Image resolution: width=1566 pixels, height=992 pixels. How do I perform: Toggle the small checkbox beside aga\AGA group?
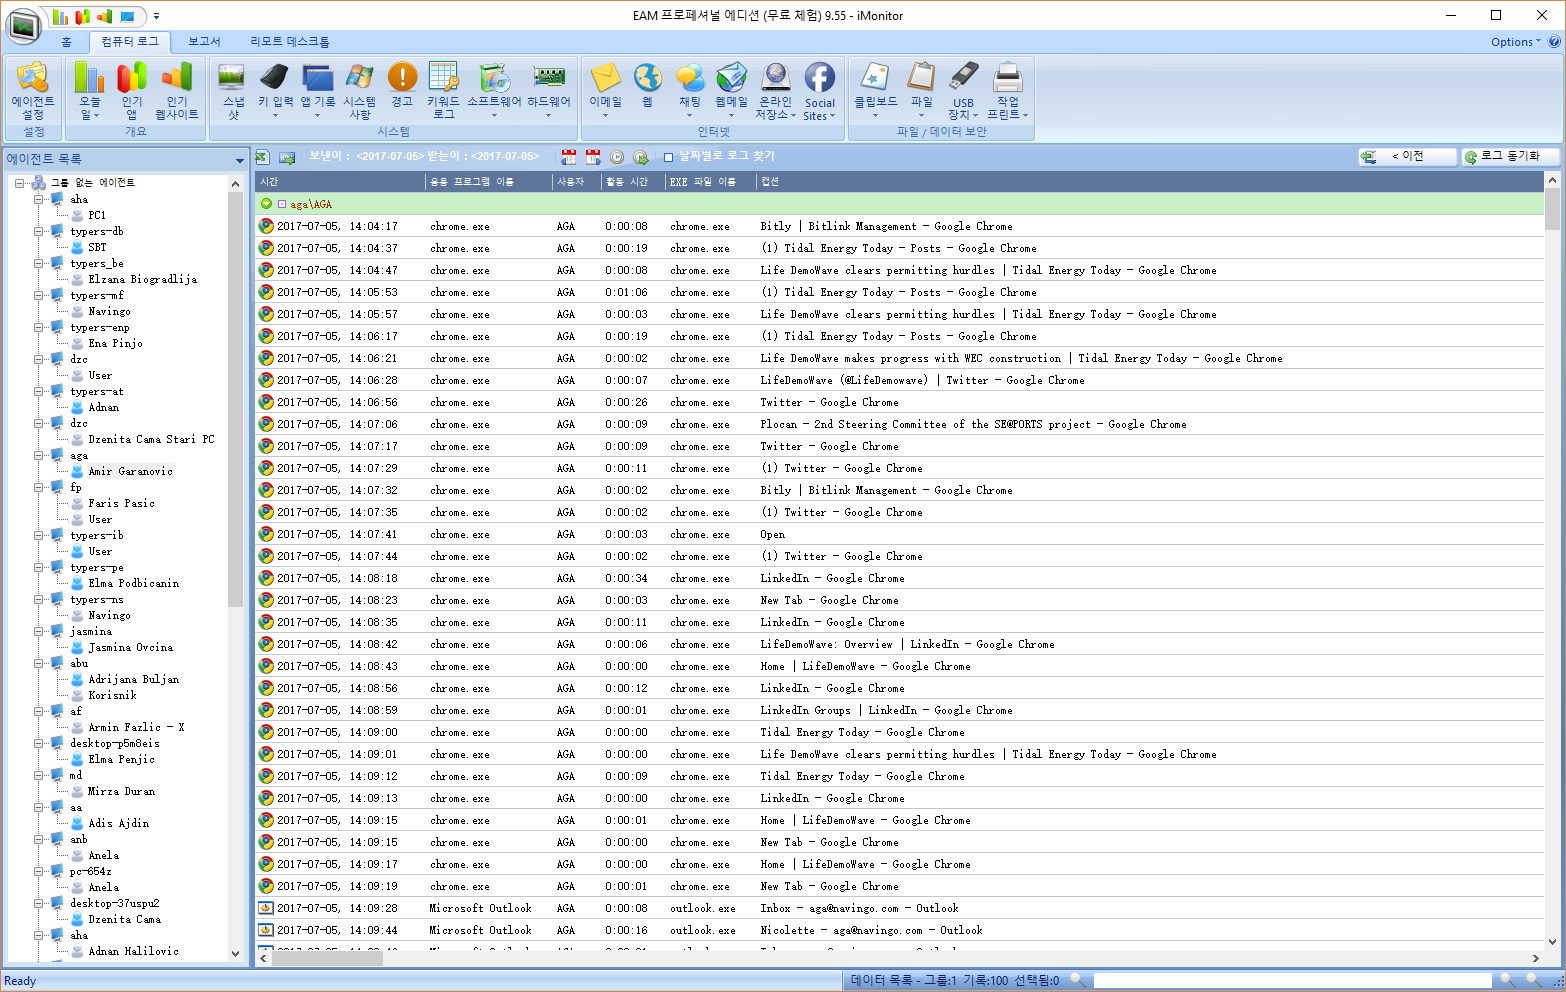pyautogui.click(x=282, y=204)
